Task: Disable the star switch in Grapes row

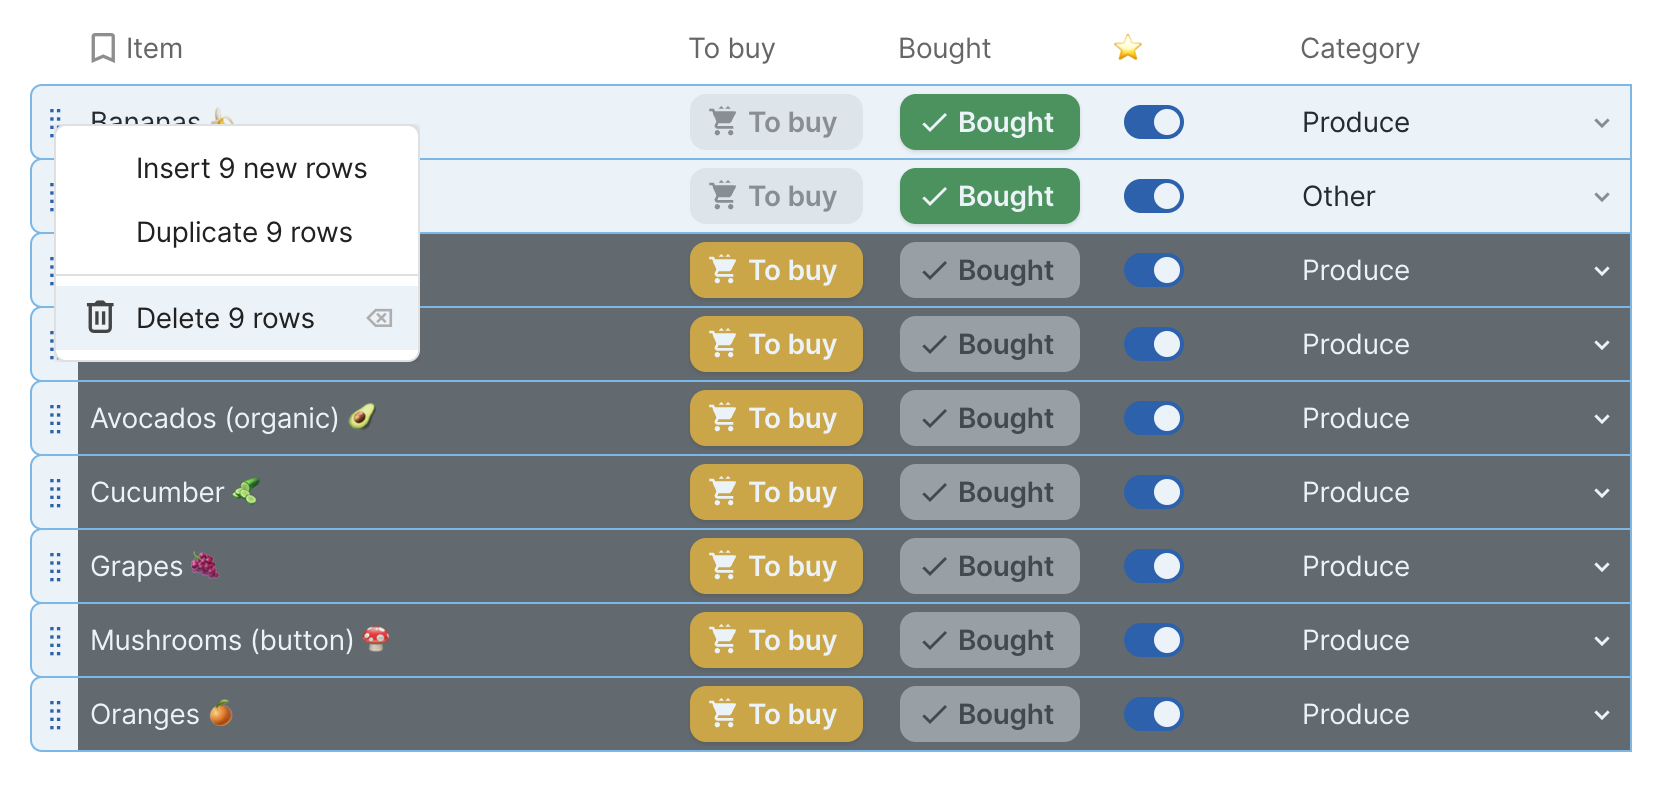Action: tap(1153, 566)
